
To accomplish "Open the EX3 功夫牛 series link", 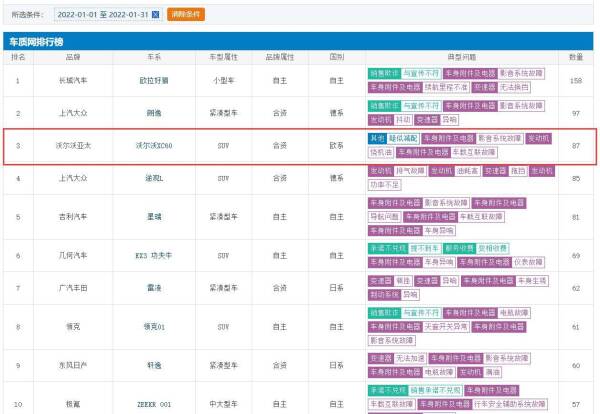I will [x=154, y=255].
